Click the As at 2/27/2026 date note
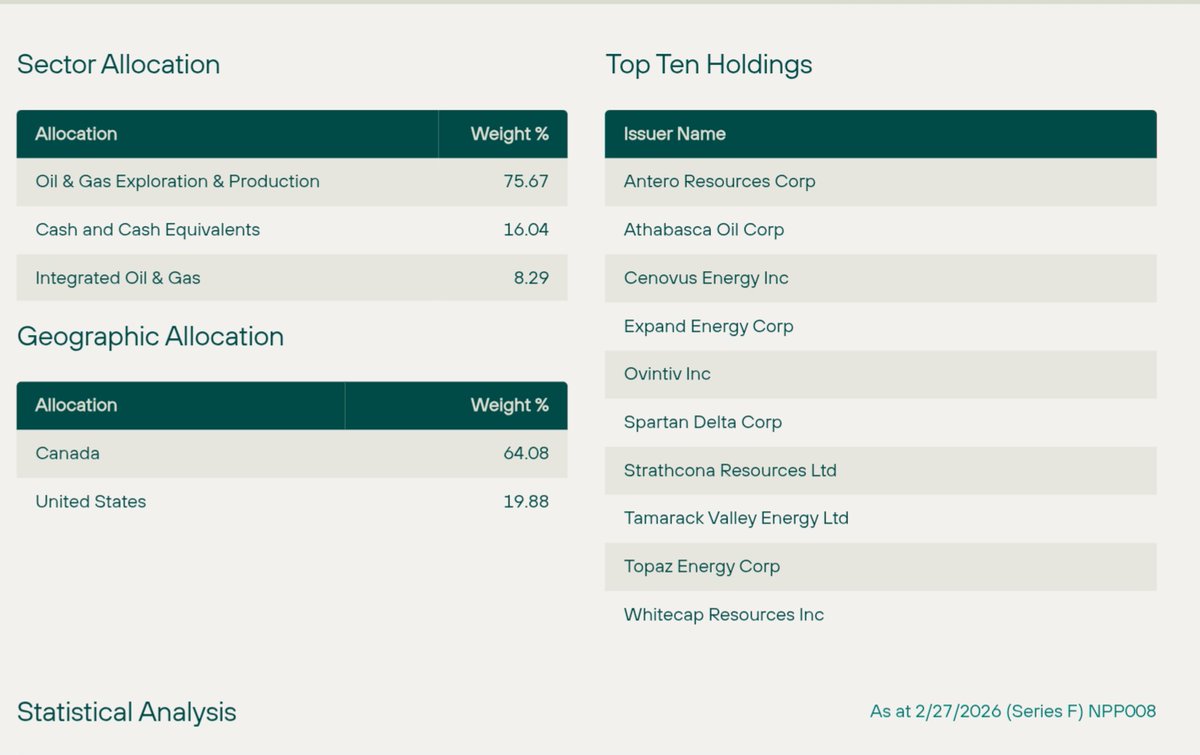The image size is (1200, 755). (x=1013, y=712)
